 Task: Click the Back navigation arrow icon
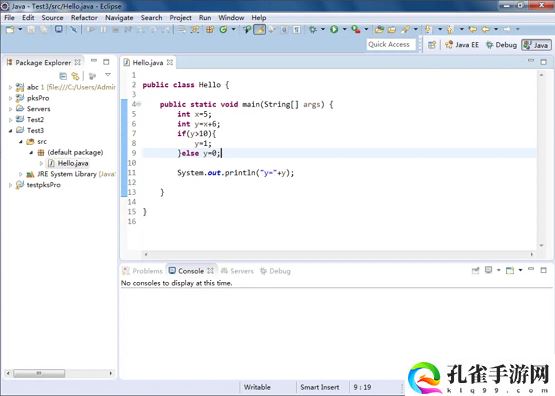[485, 29]
